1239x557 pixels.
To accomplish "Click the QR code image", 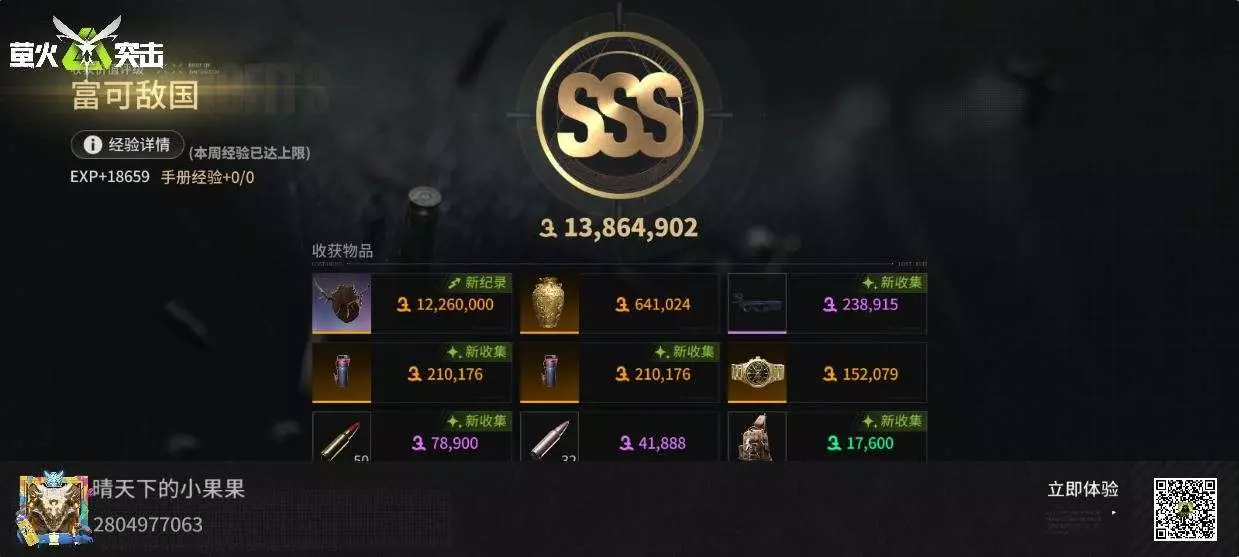I will click(x=1186, y=509).
